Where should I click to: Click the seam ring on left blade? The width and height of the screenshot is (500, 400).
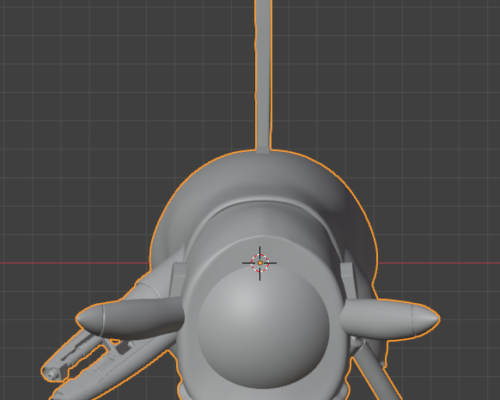[103, 321]
